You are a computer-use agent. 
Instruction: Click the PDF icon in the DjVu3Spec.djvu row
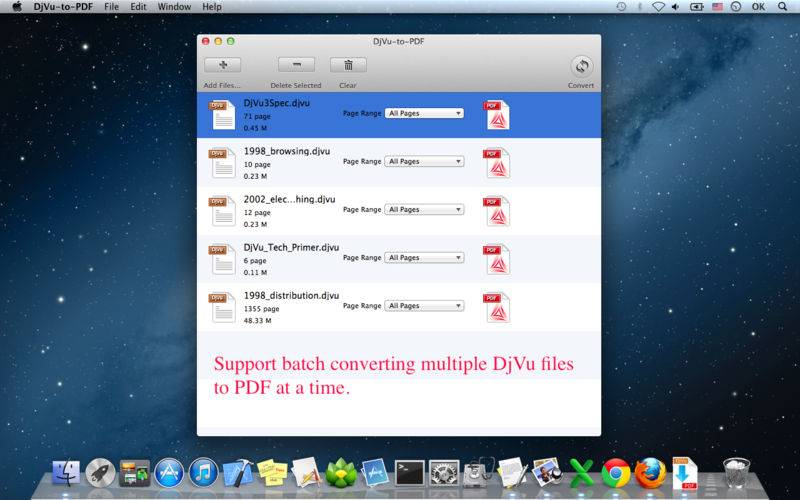[496, 115]
